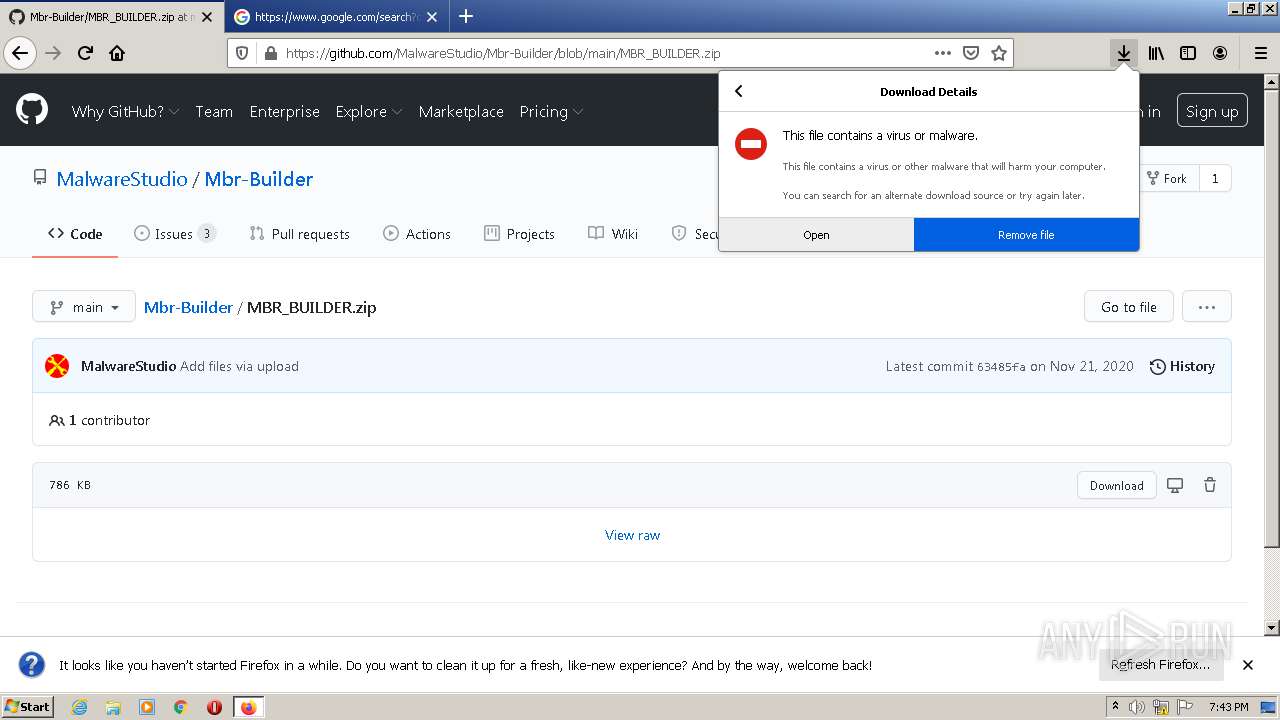
Task: Bookmark this page with the star icon
Action: click(998, 53)
